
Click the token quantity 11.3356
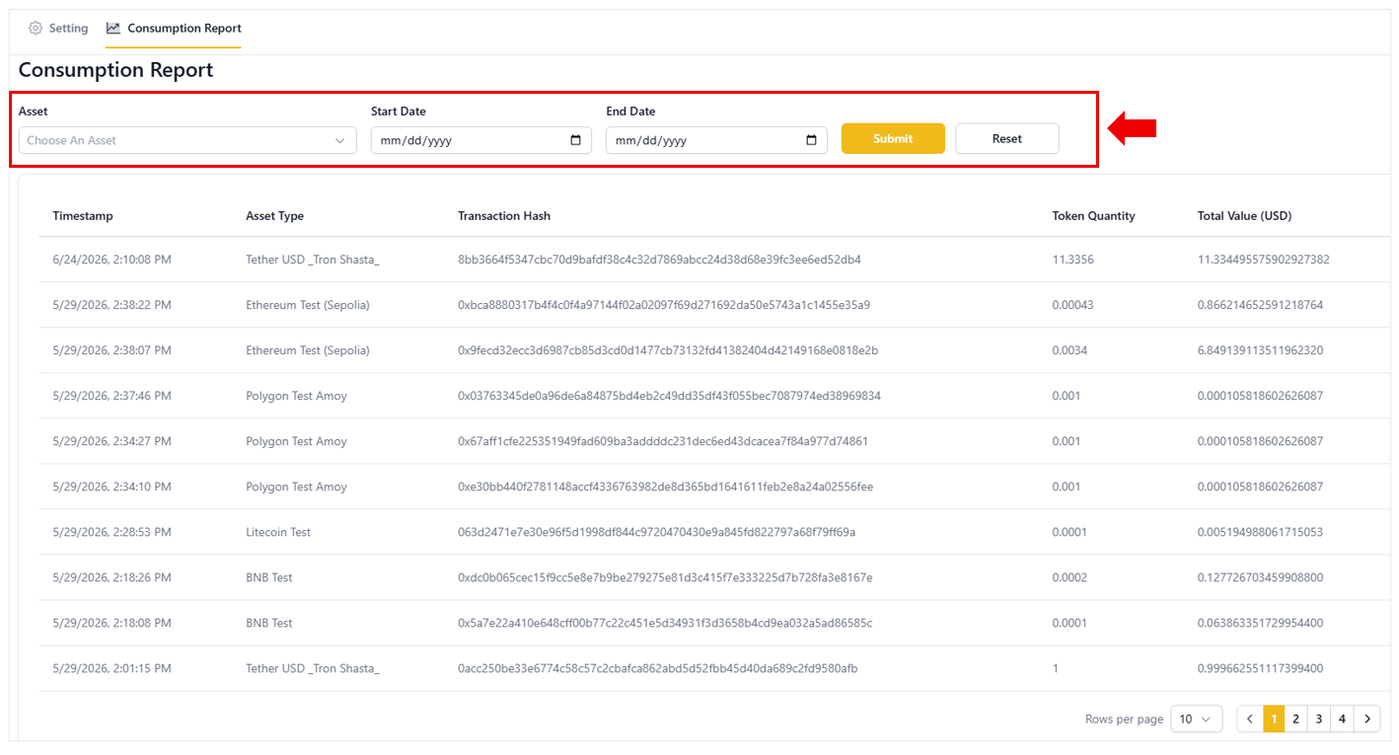coord(1073,260)
